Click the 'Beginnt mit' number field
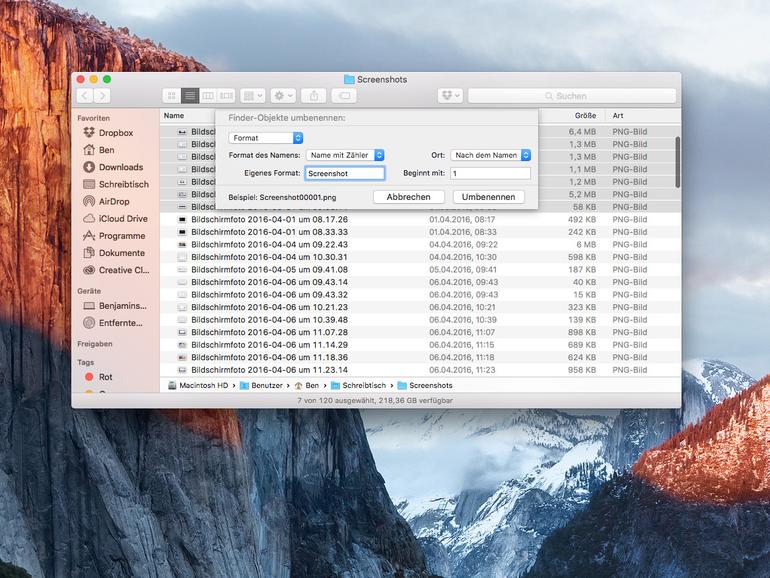The image size is (770, 578). [490, 174]
